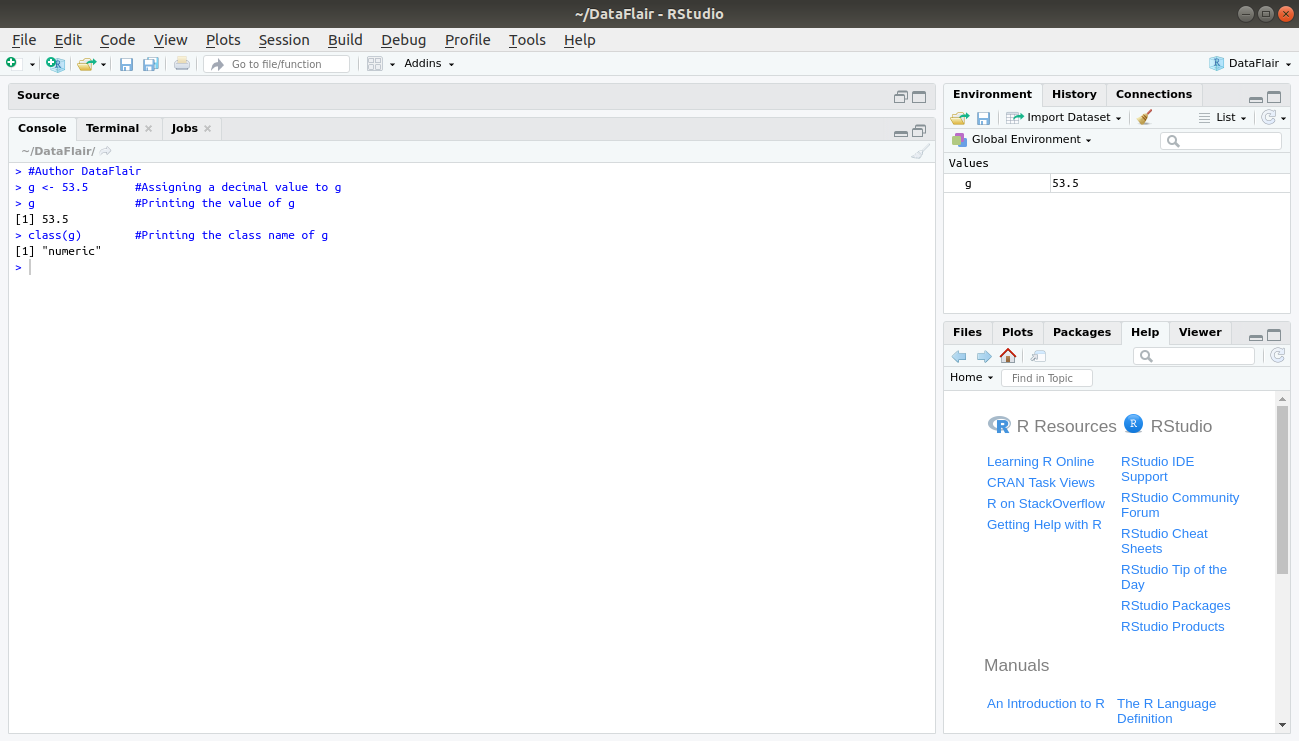This screenshot has width=1299, height=741.
Task: Click the Create a project icon
Action: [55, 63]
